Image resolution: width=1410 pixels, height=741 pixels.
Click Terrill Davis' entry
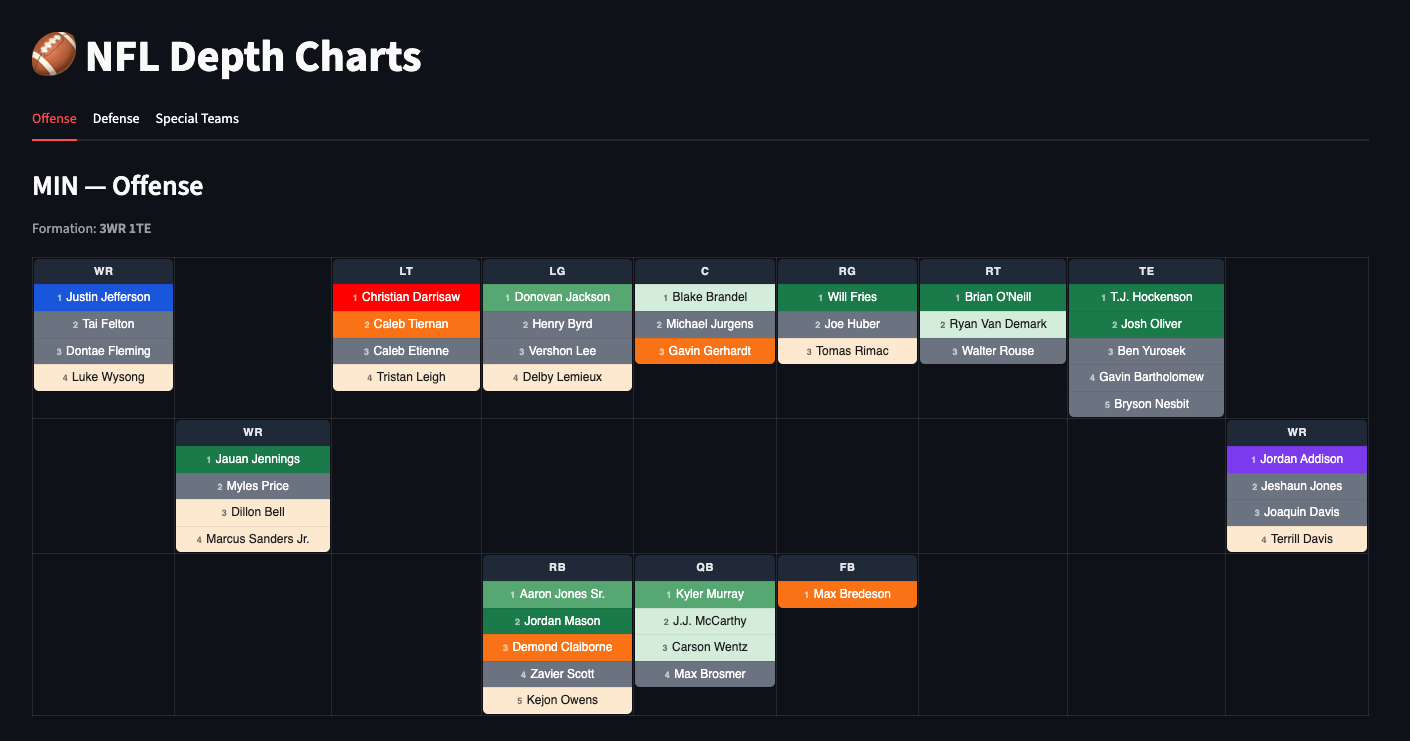(x=1297, y=539)
